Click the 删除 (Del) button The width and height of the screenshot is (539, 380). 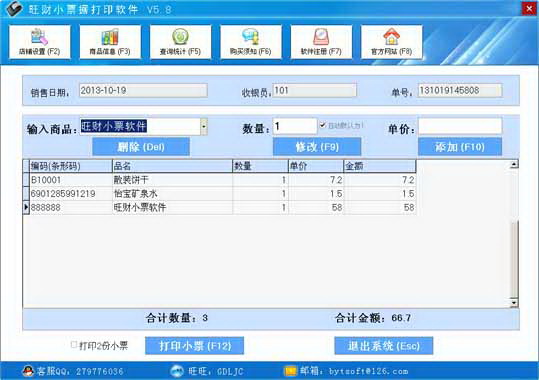tap(141, 147)
